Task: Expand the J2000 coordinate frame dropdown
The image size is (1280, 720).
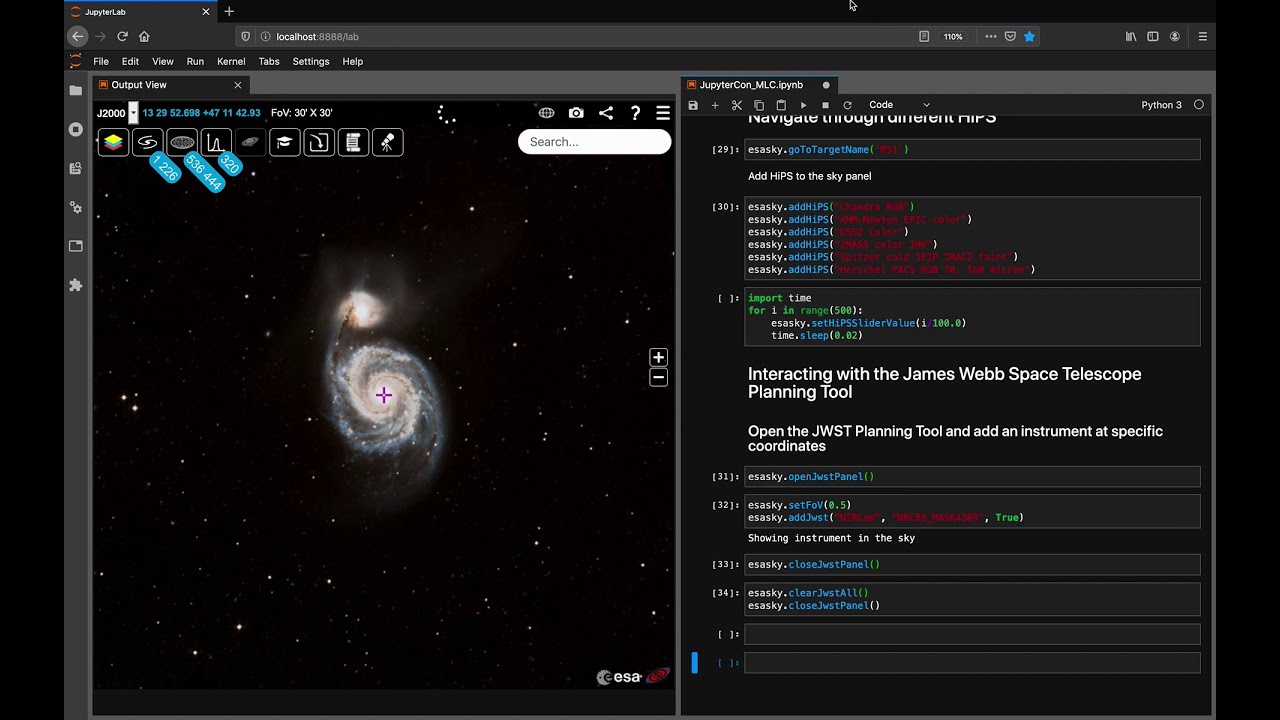Action: 133,113
